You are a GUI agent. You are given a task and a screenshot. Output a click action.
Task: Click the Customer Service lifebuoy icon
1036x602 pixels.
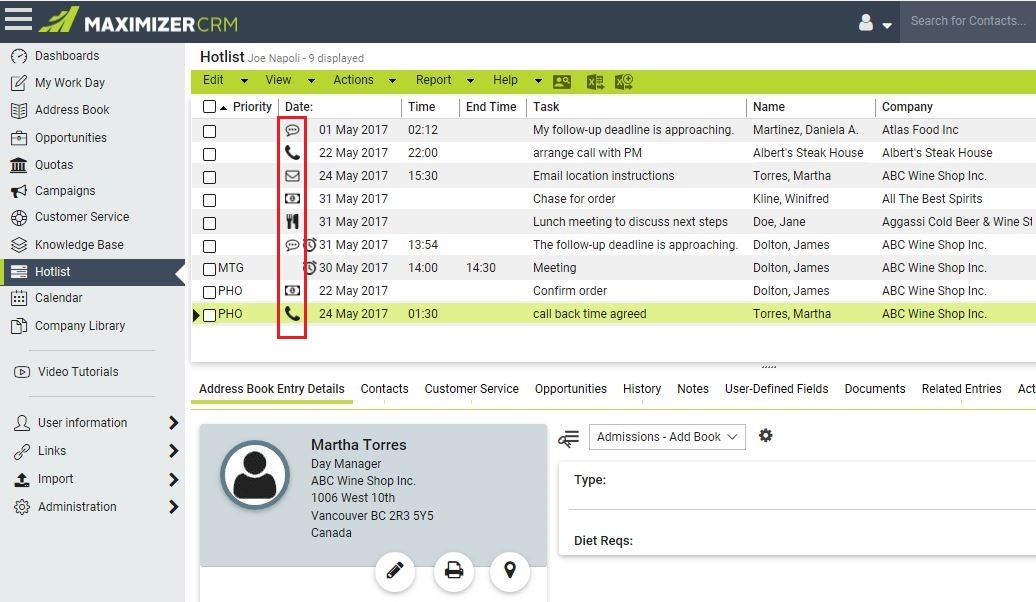point(19,217)
